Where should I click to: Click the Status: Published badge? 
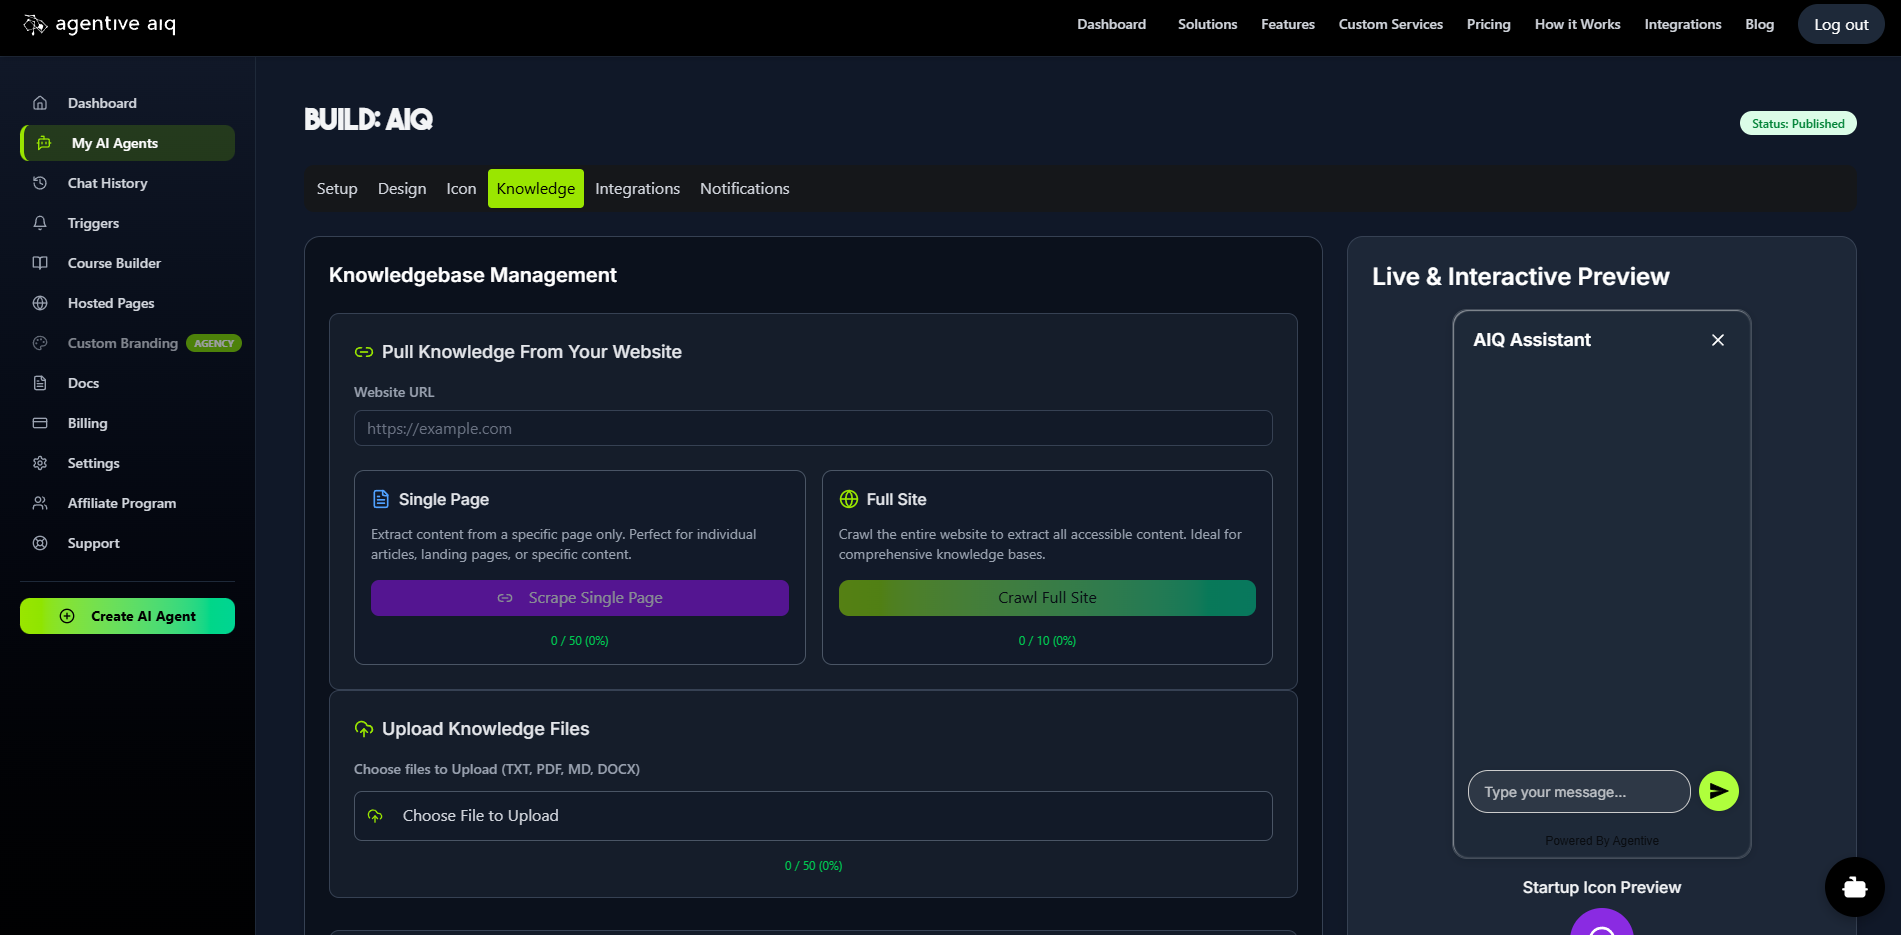click(1798, 123)
